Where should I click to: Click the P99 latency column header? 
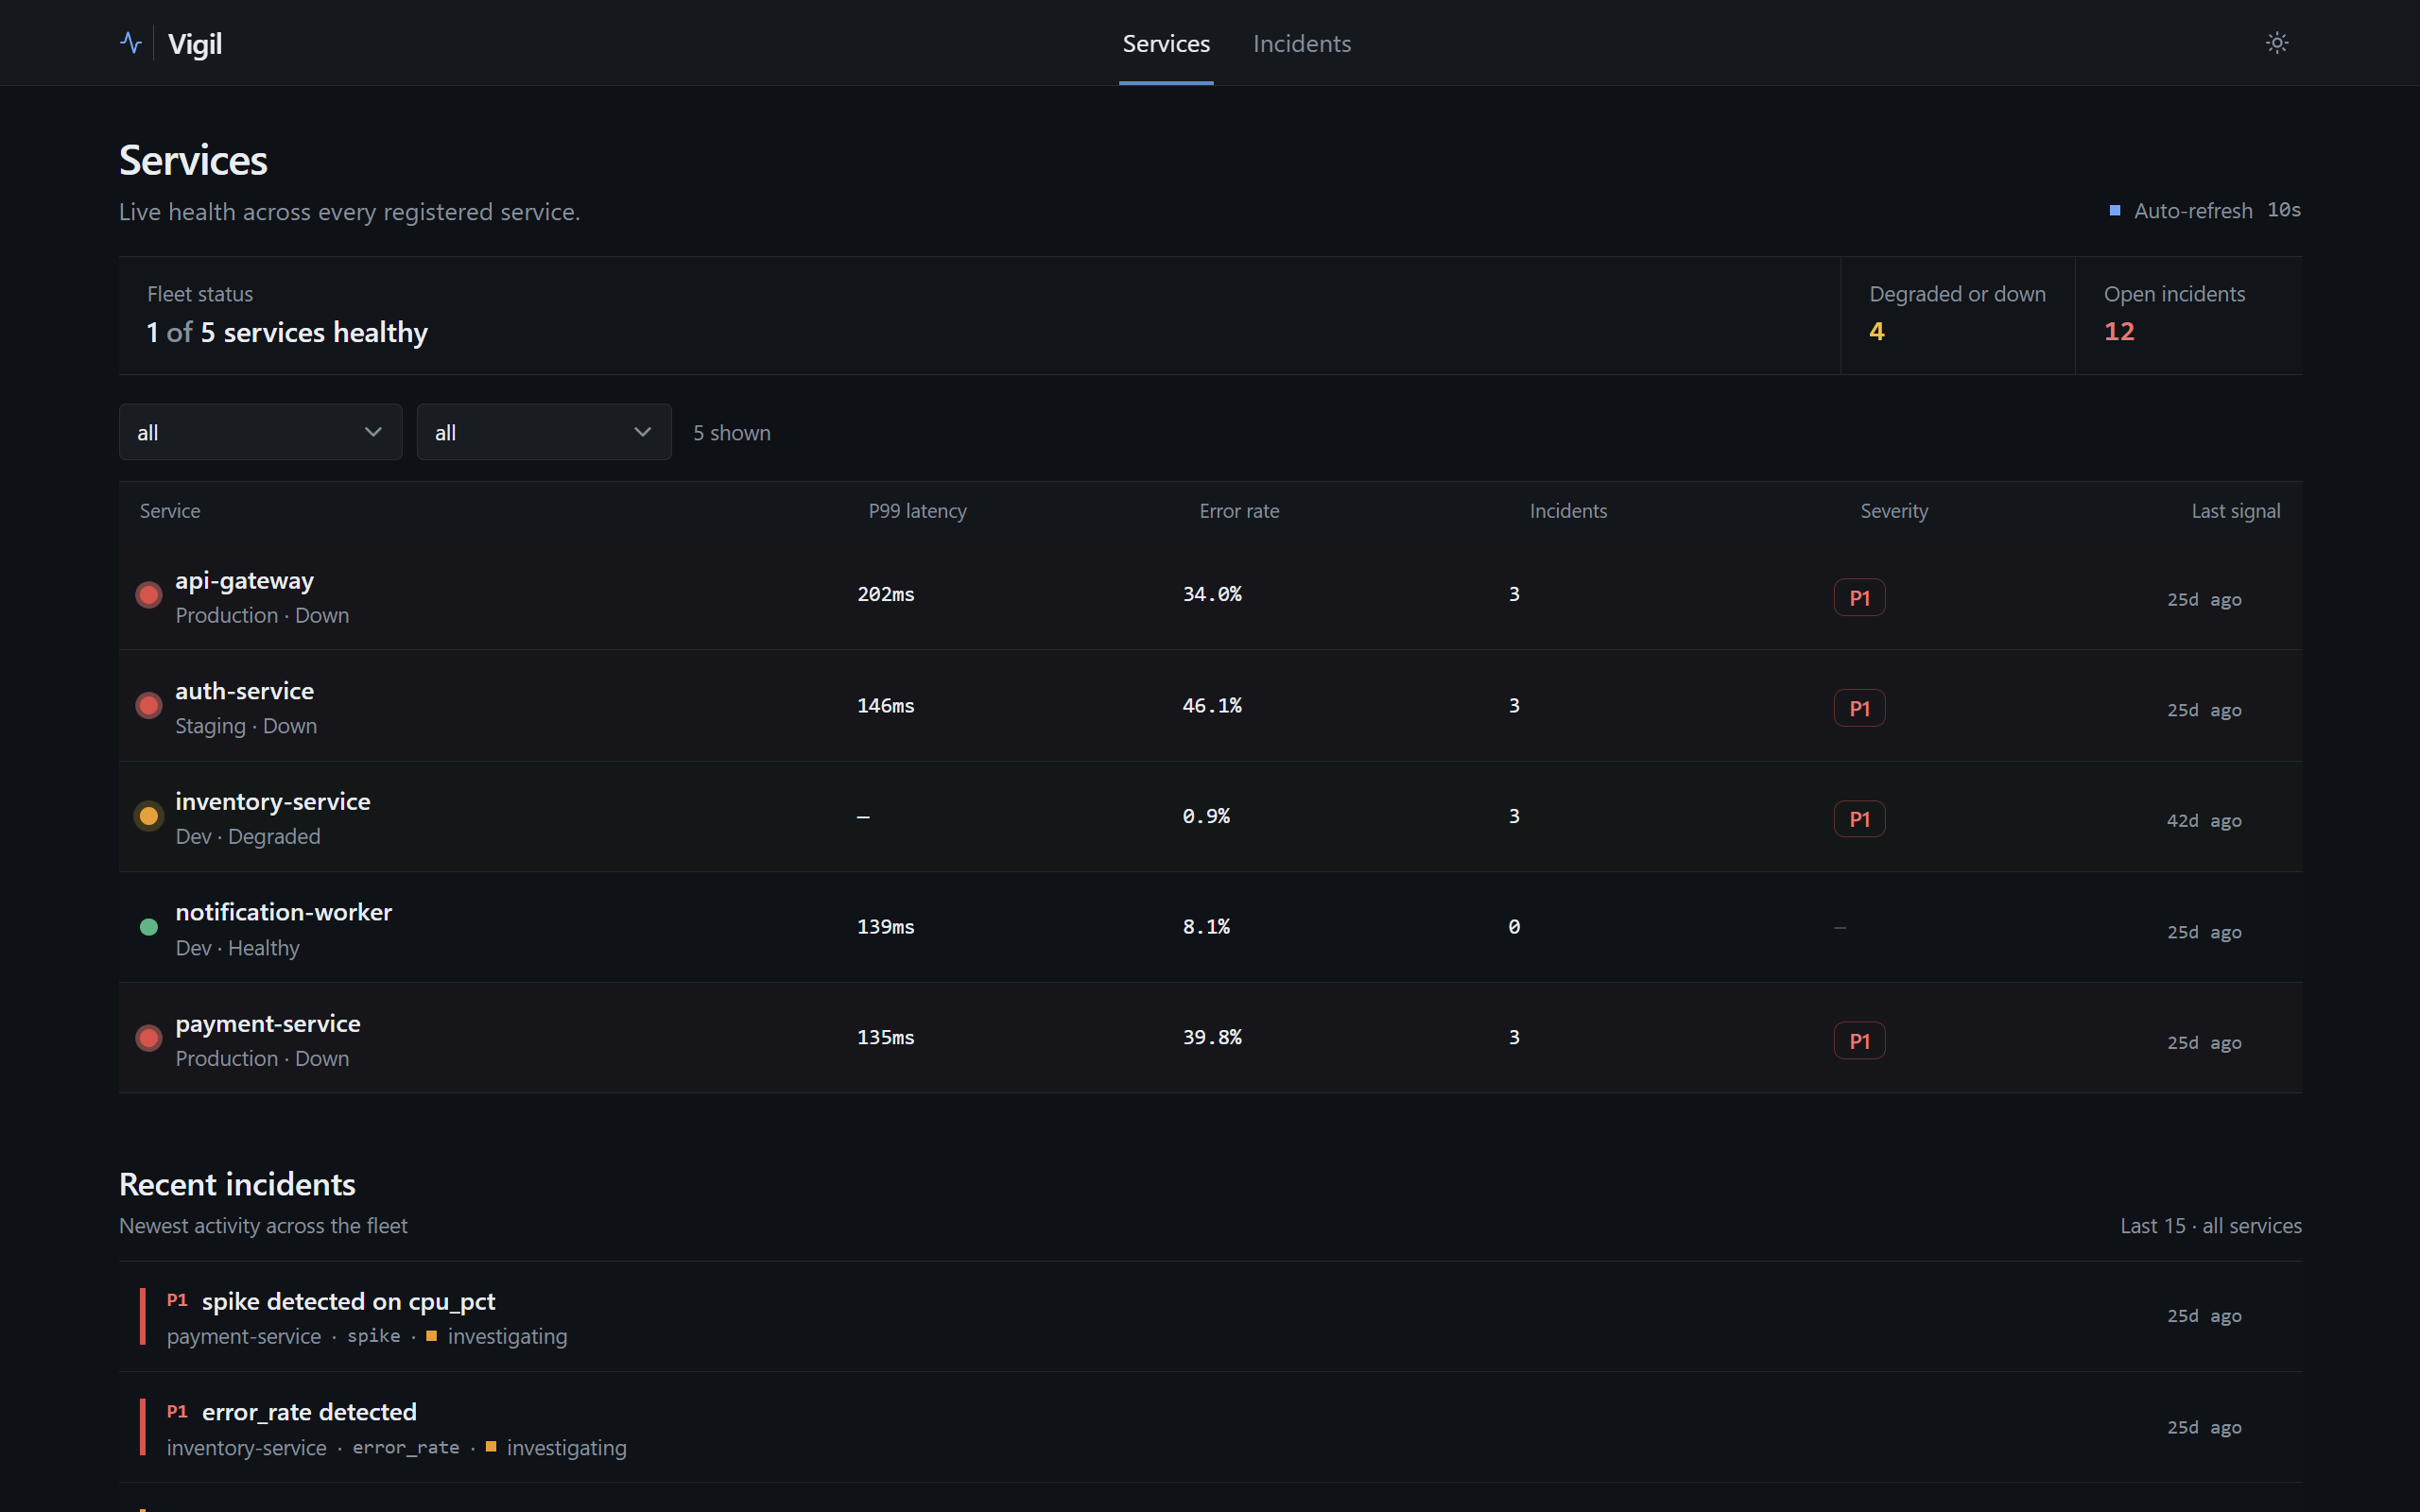point(917,511)
